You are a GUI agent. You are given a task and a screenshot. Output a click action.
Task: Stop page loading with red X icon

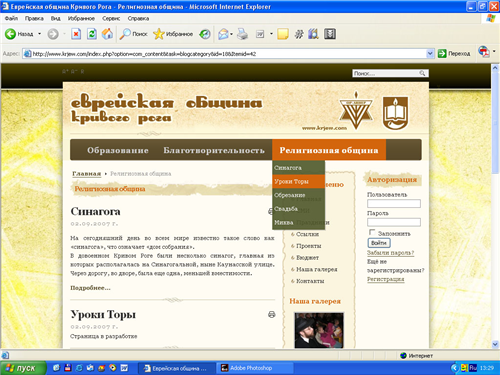coord(76,34)
